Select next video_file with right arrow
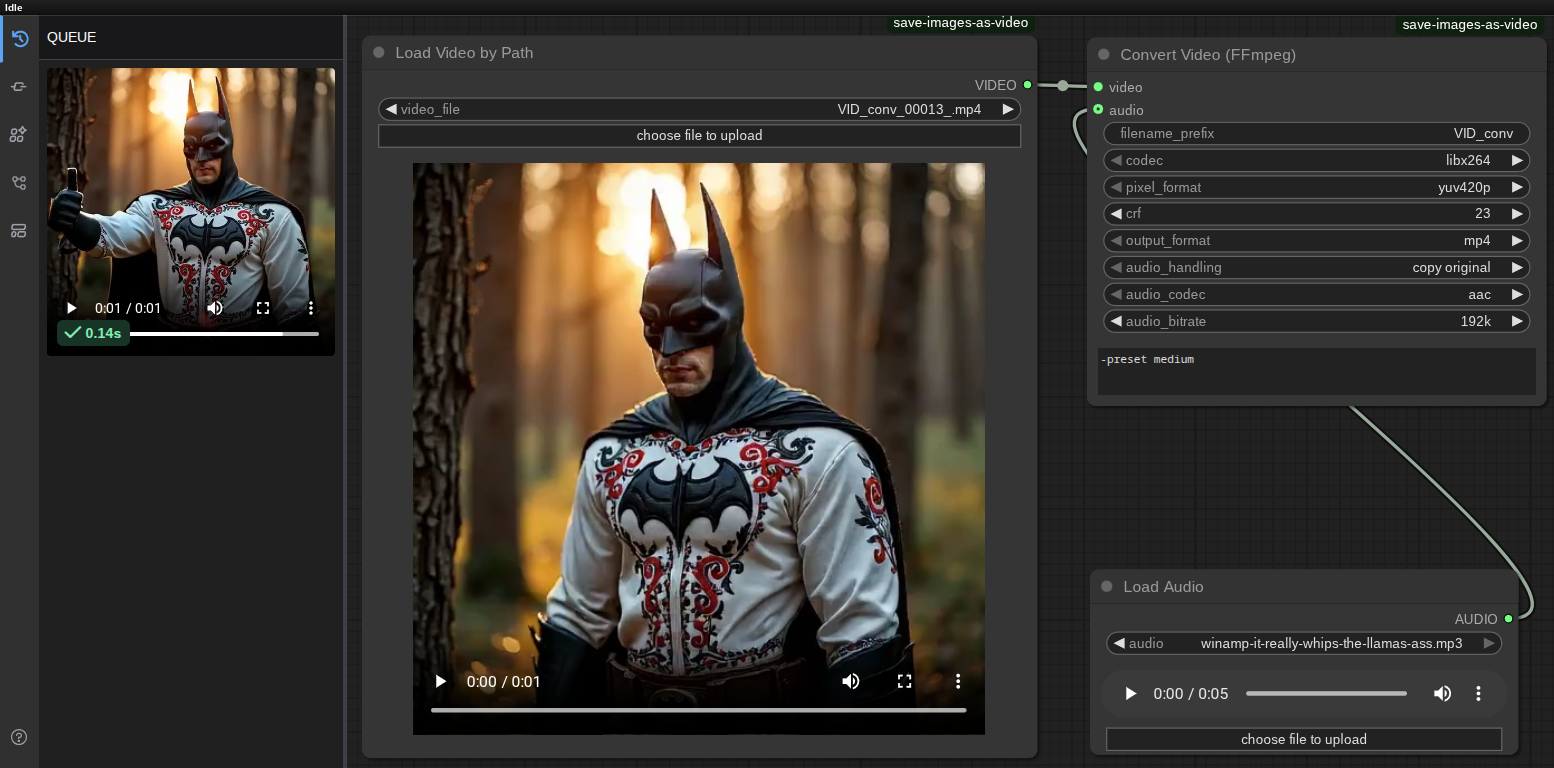This screenshot has width=1554, height=768. tap(1008, 109)
